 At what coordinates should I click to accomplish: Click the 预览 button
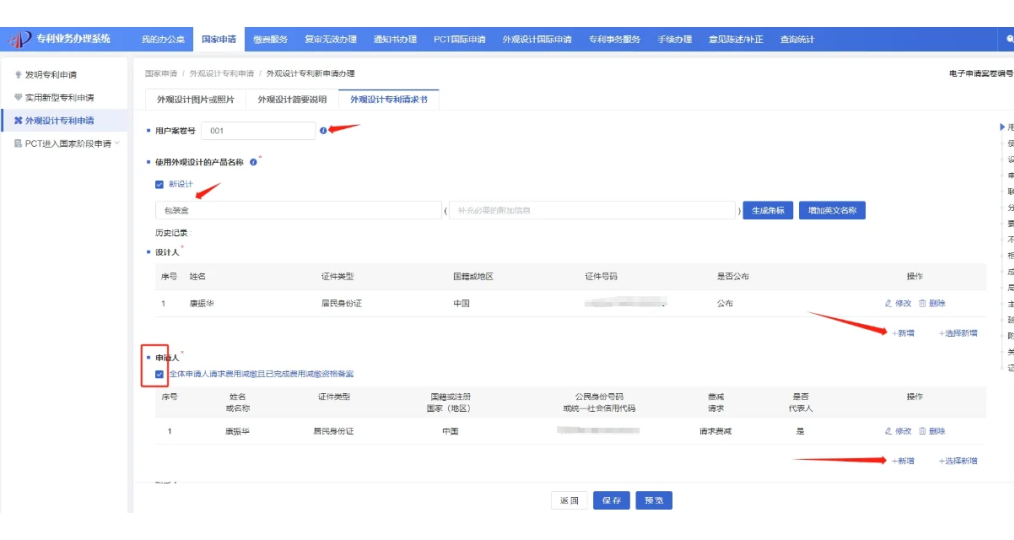point(654,501)
